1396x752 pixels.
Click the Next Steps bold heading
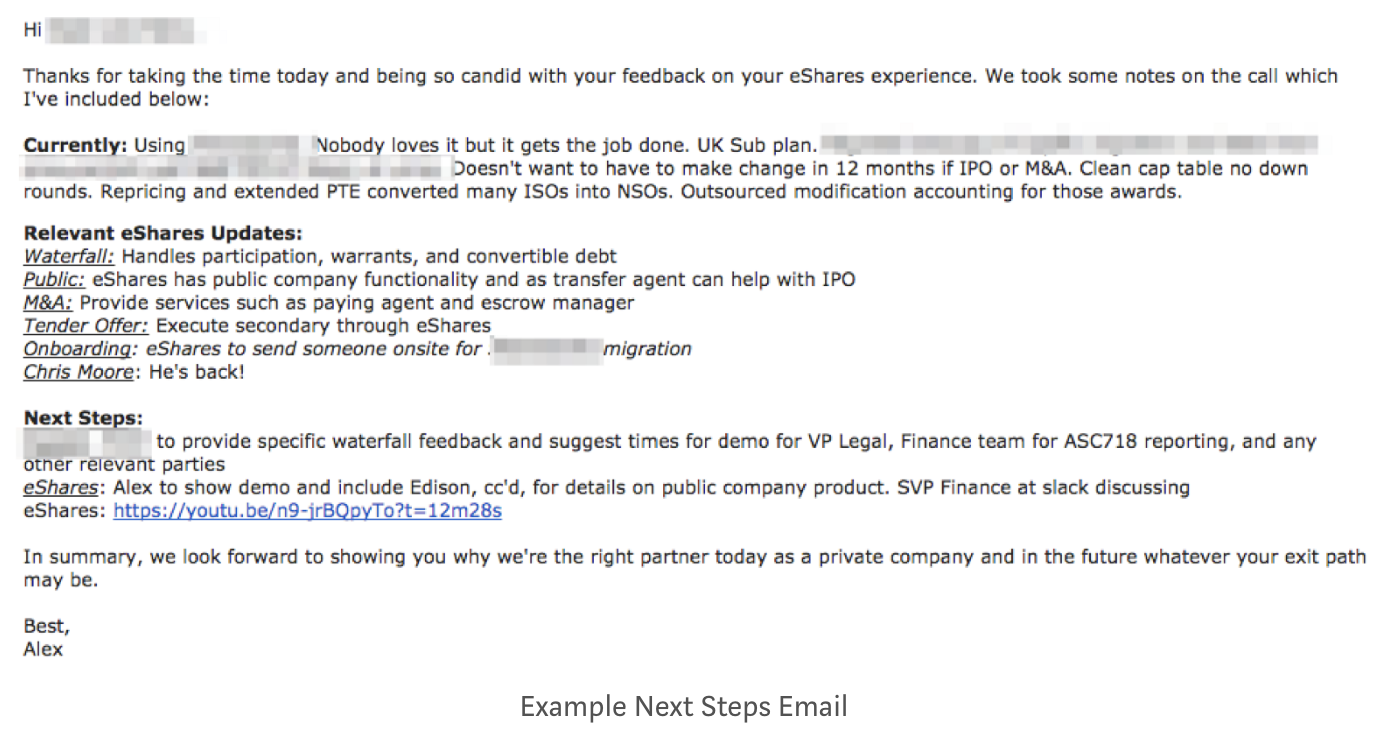pyautogui.click(x=84, y=418)
